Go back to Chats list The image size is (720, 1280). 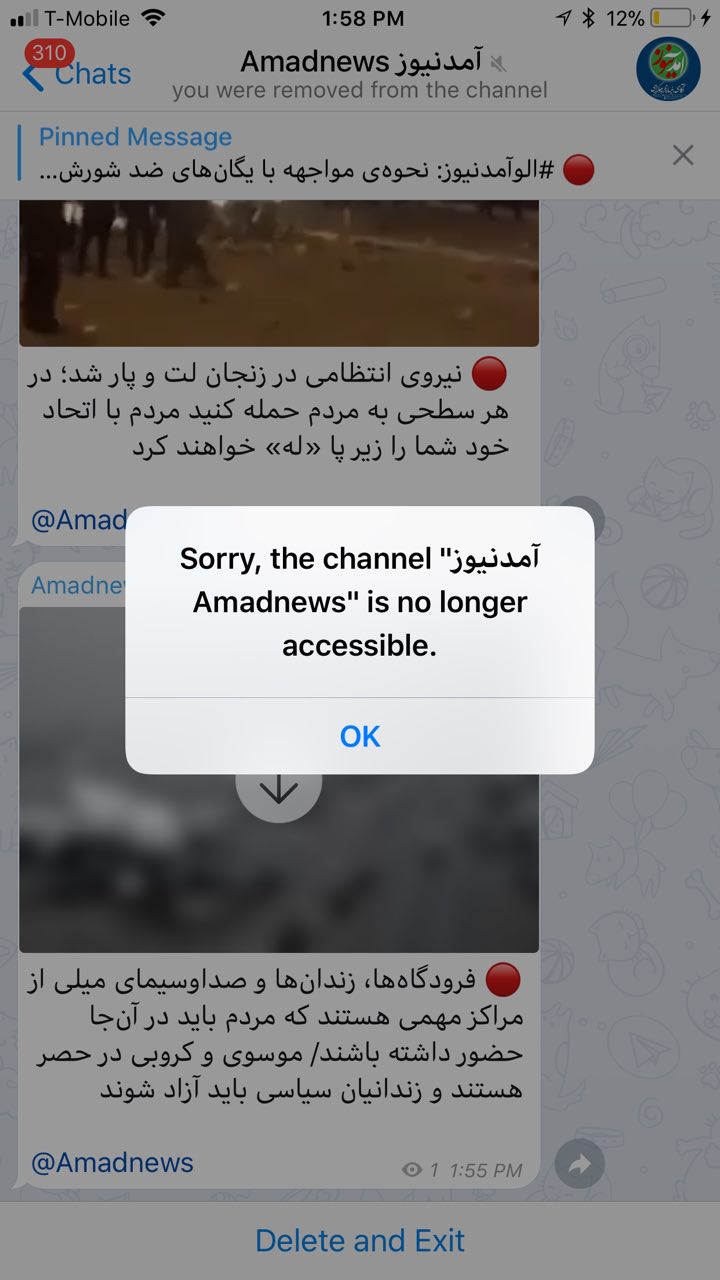(x=78, y=74)
